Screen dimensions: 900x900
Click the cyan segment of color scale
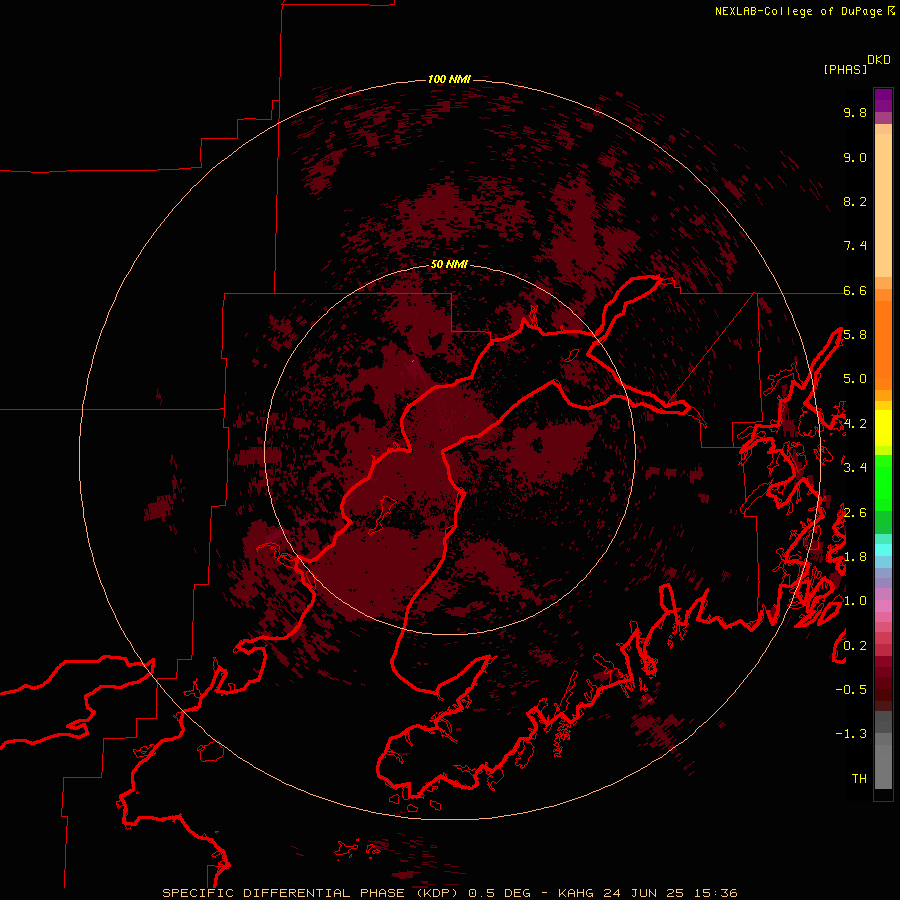883,550
